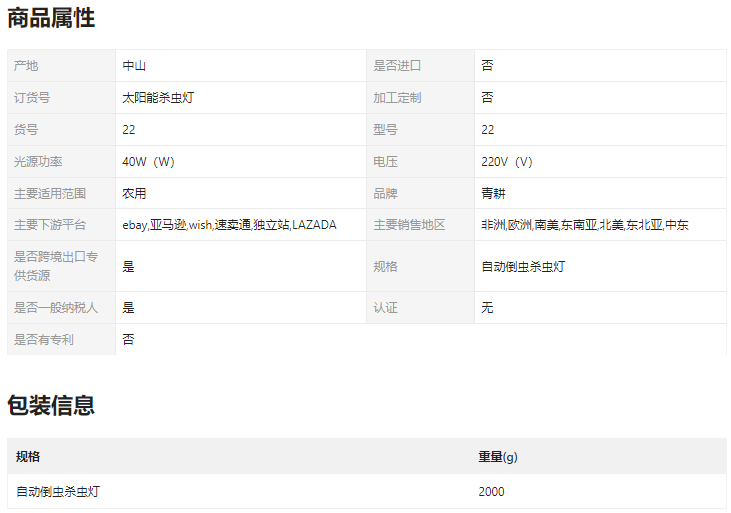Click the 是否进口 label
The width and height of the screenshot is (731, 513).
pyautogui.click(x=397, y=66)
